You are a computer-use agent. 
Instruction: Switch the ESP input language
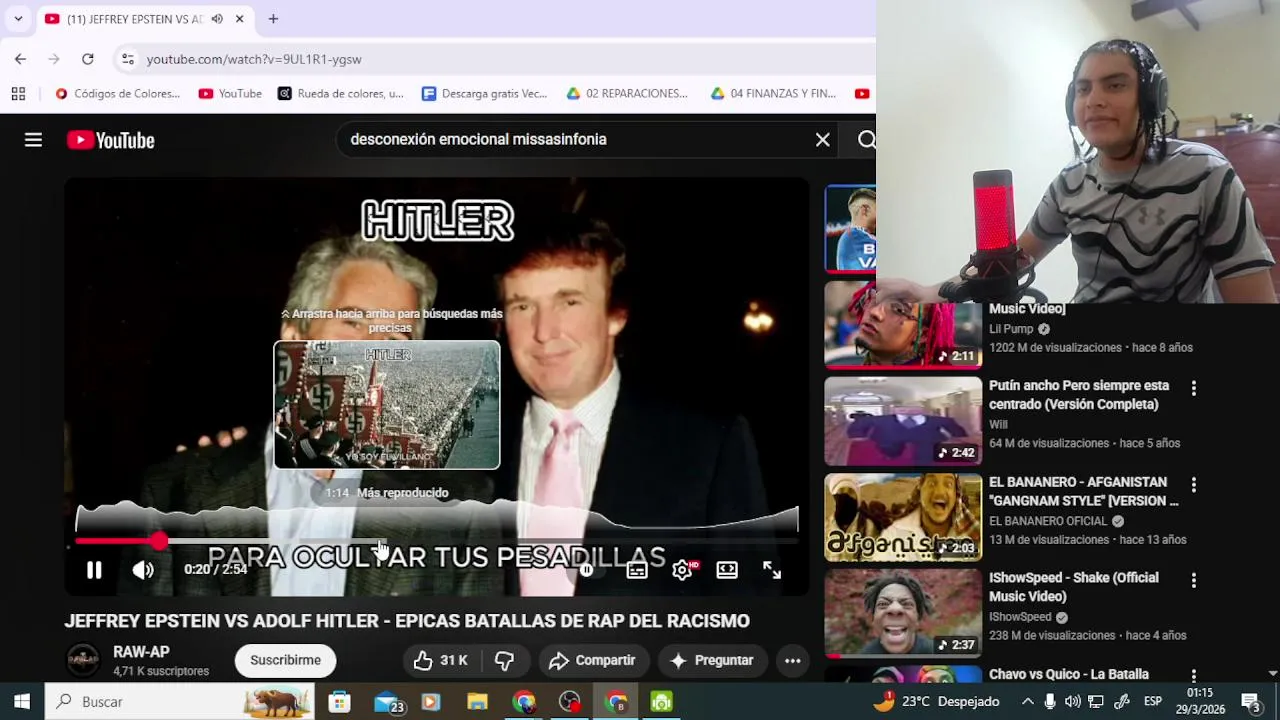pyautogui.click(x=1153, y=702)
